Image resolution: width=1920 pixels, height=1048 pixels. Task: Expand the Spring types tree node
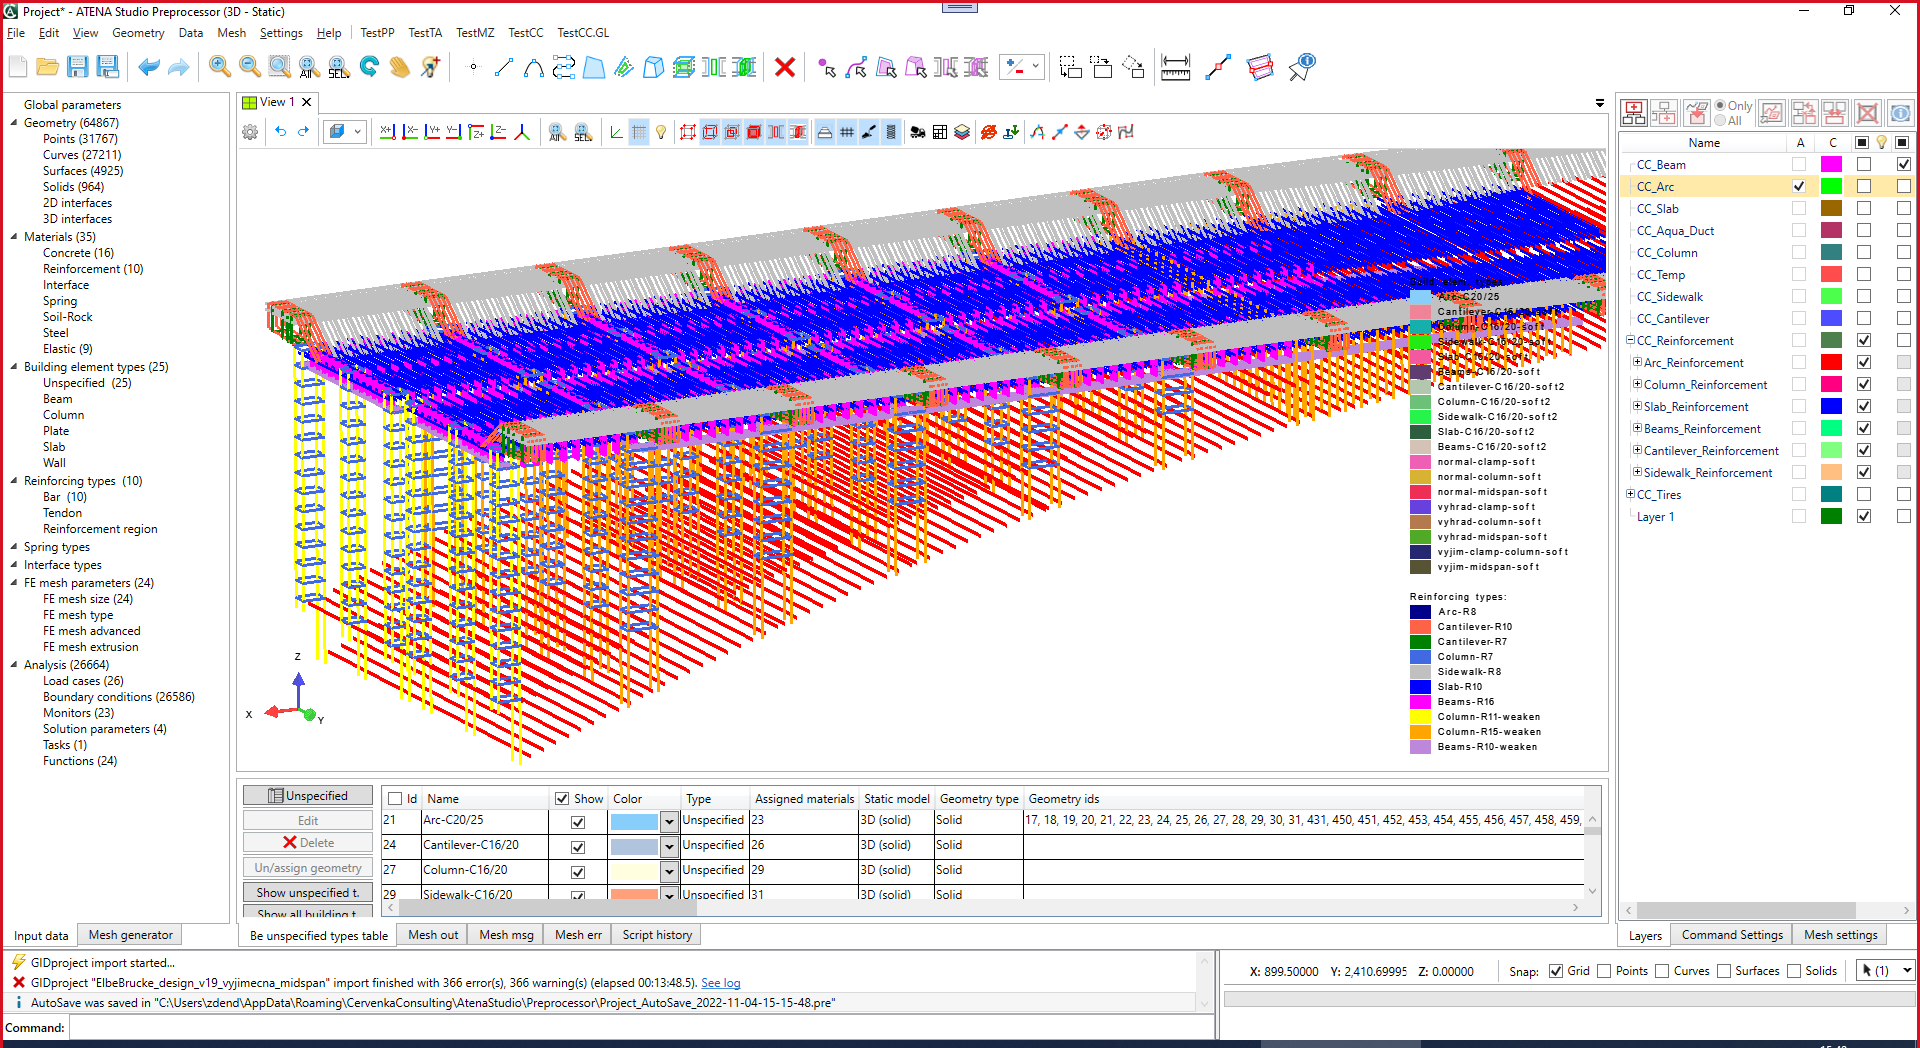click(14, 547)
